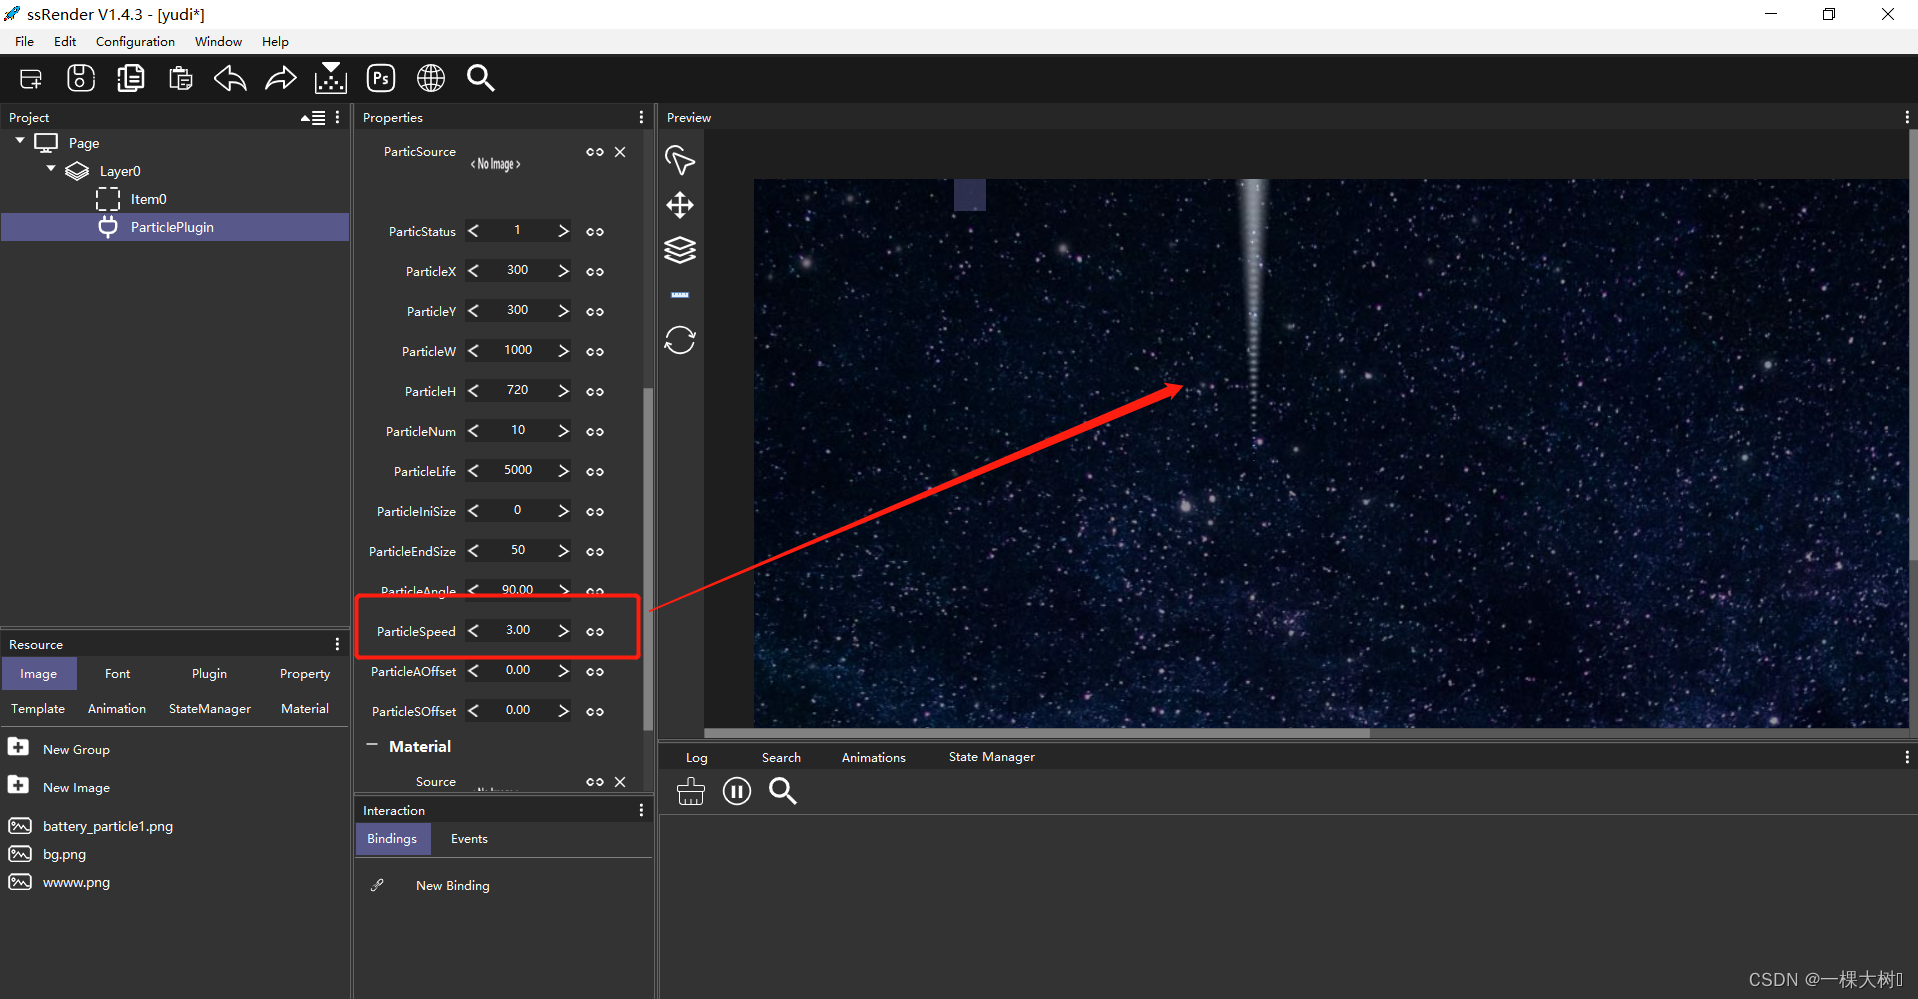
Task: Click the Redo arrow in the toolbar
Action: 280,78
